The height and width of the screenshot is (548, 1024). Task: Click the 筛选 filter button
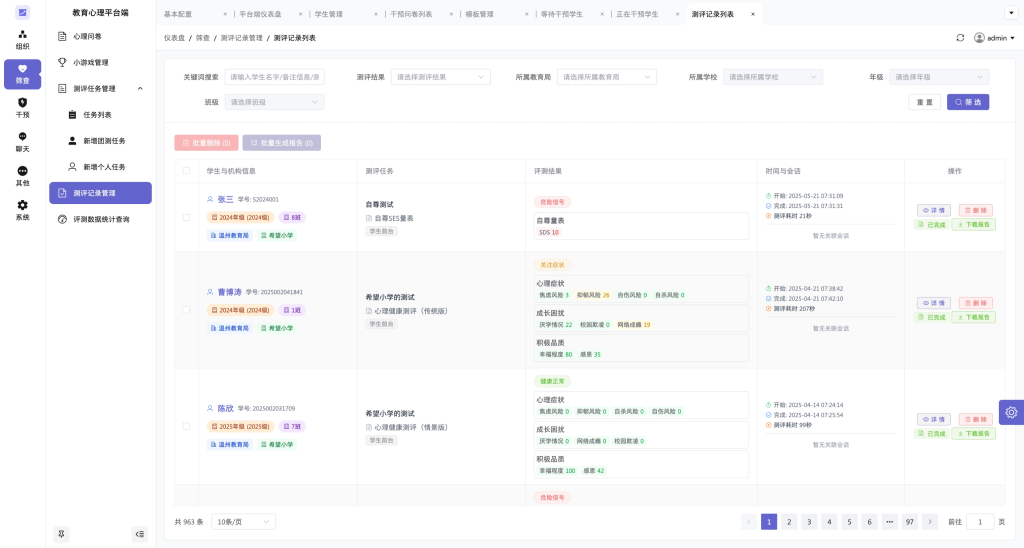coord(967,102)
